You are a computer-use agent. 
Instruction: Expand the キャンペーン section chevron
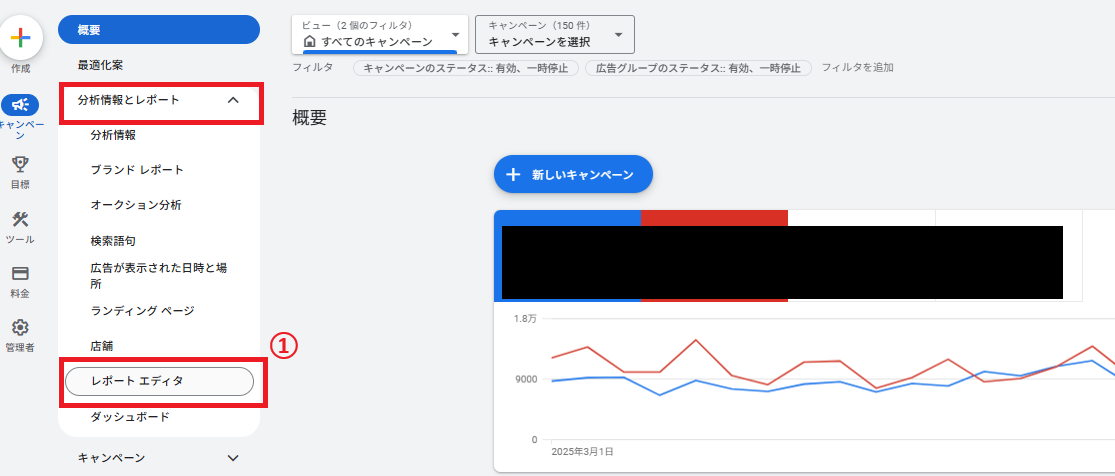(233, 458)
